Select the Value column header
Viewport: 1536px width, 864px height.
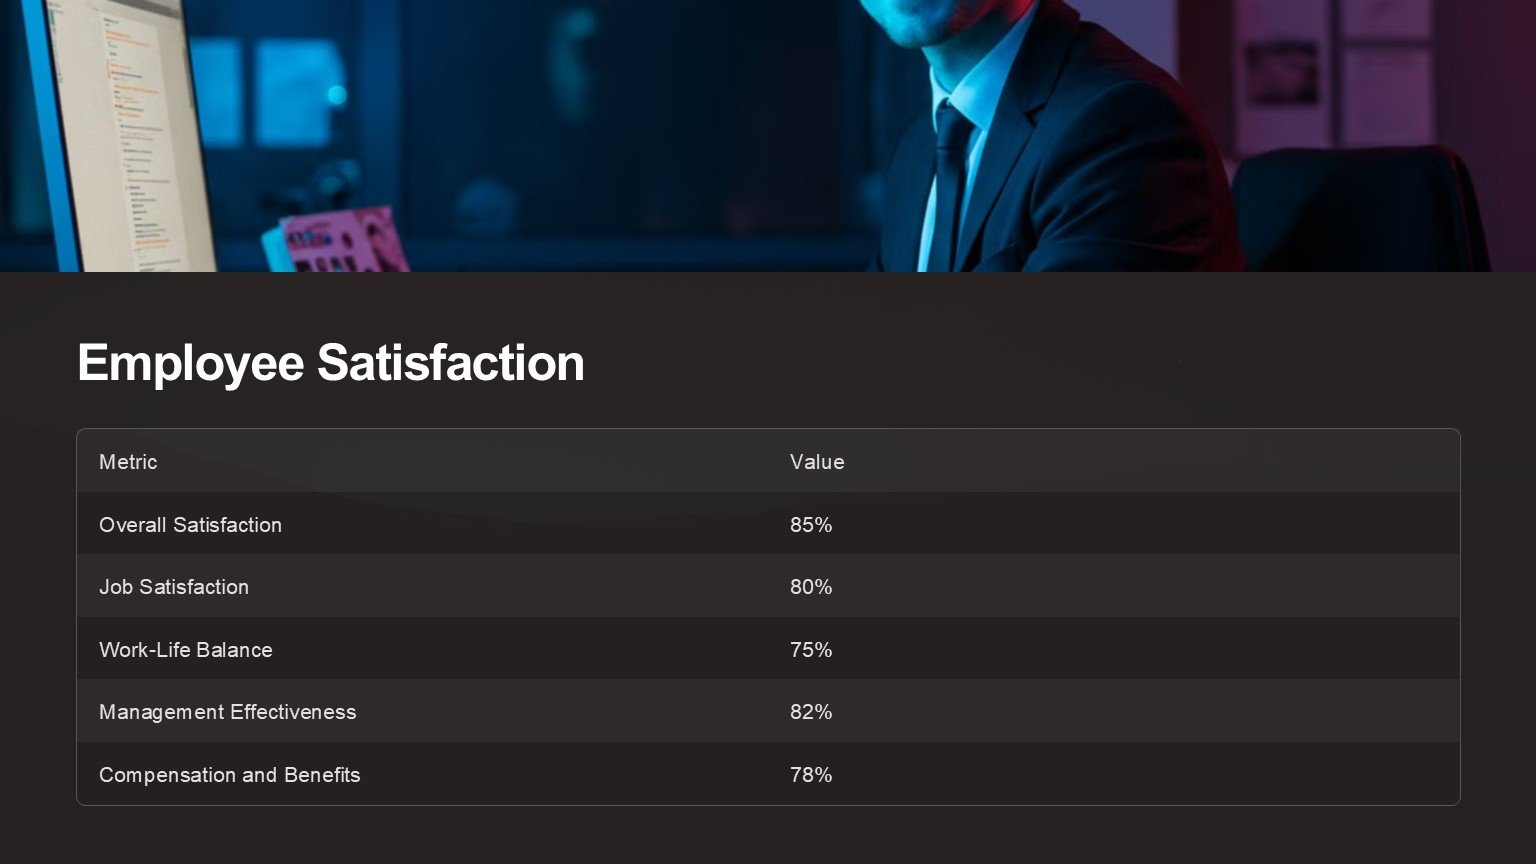(817, 462)
